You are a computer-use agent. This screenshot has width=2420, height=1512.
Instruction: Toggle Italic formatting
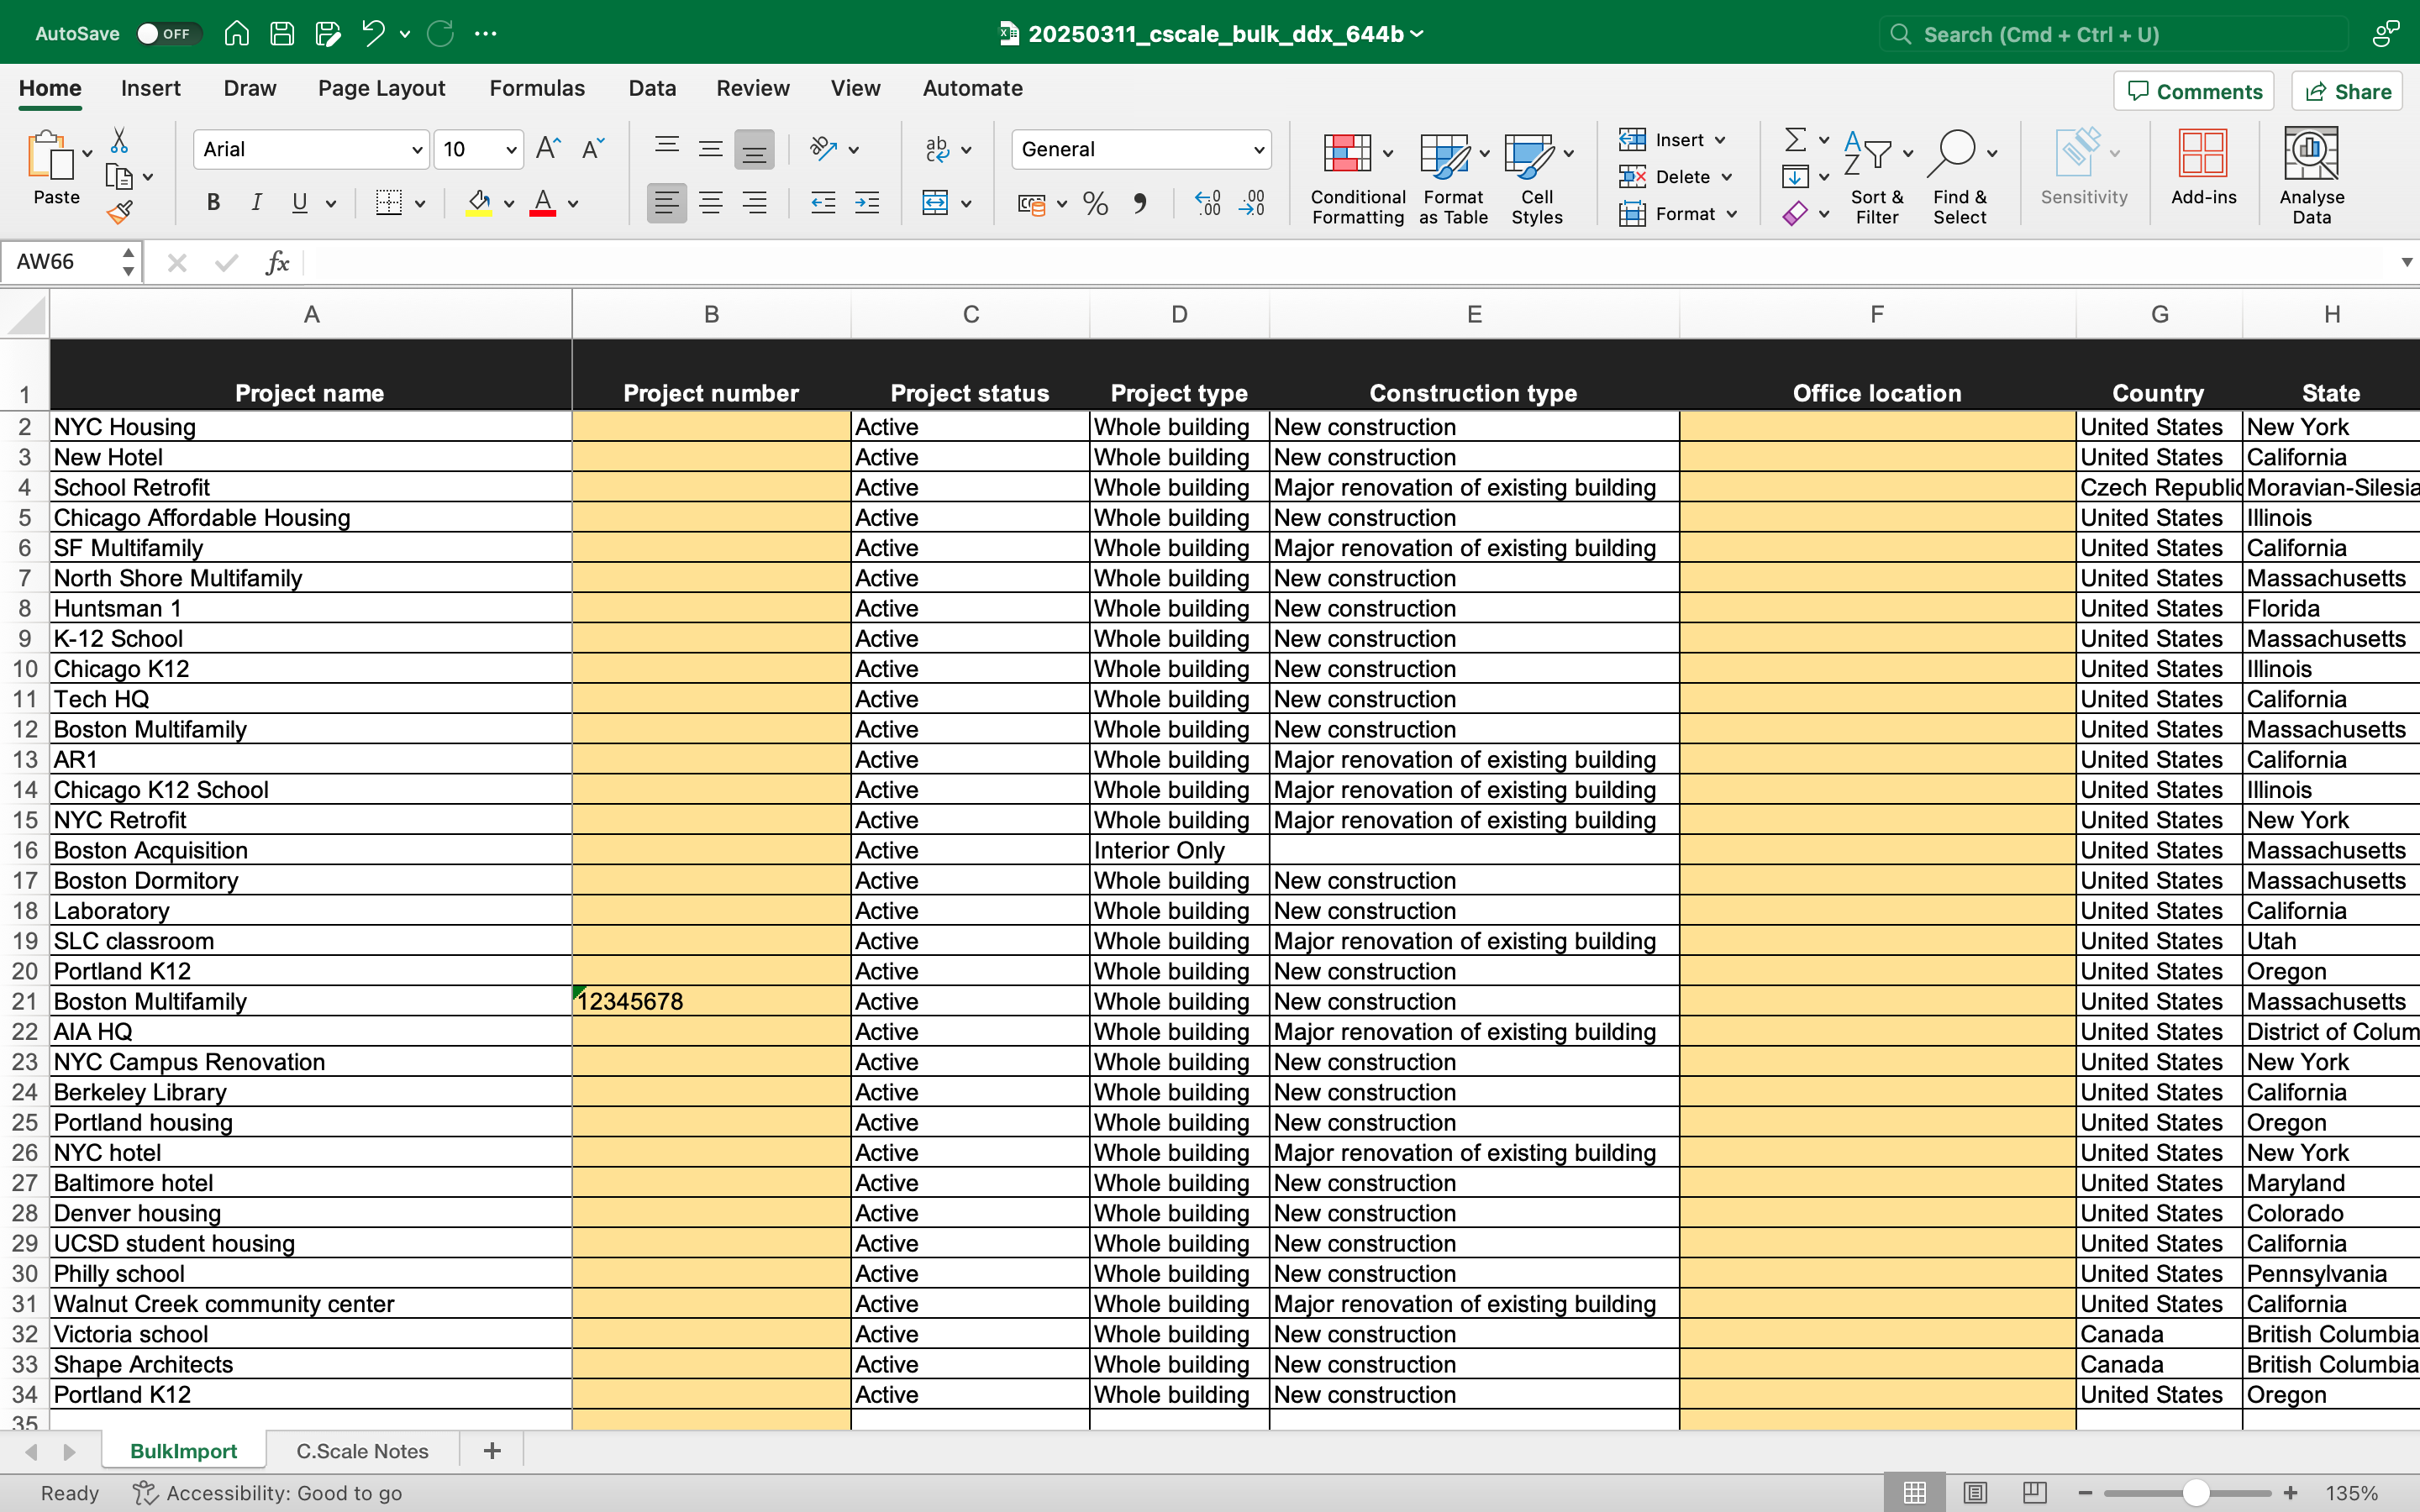[257, 203]
